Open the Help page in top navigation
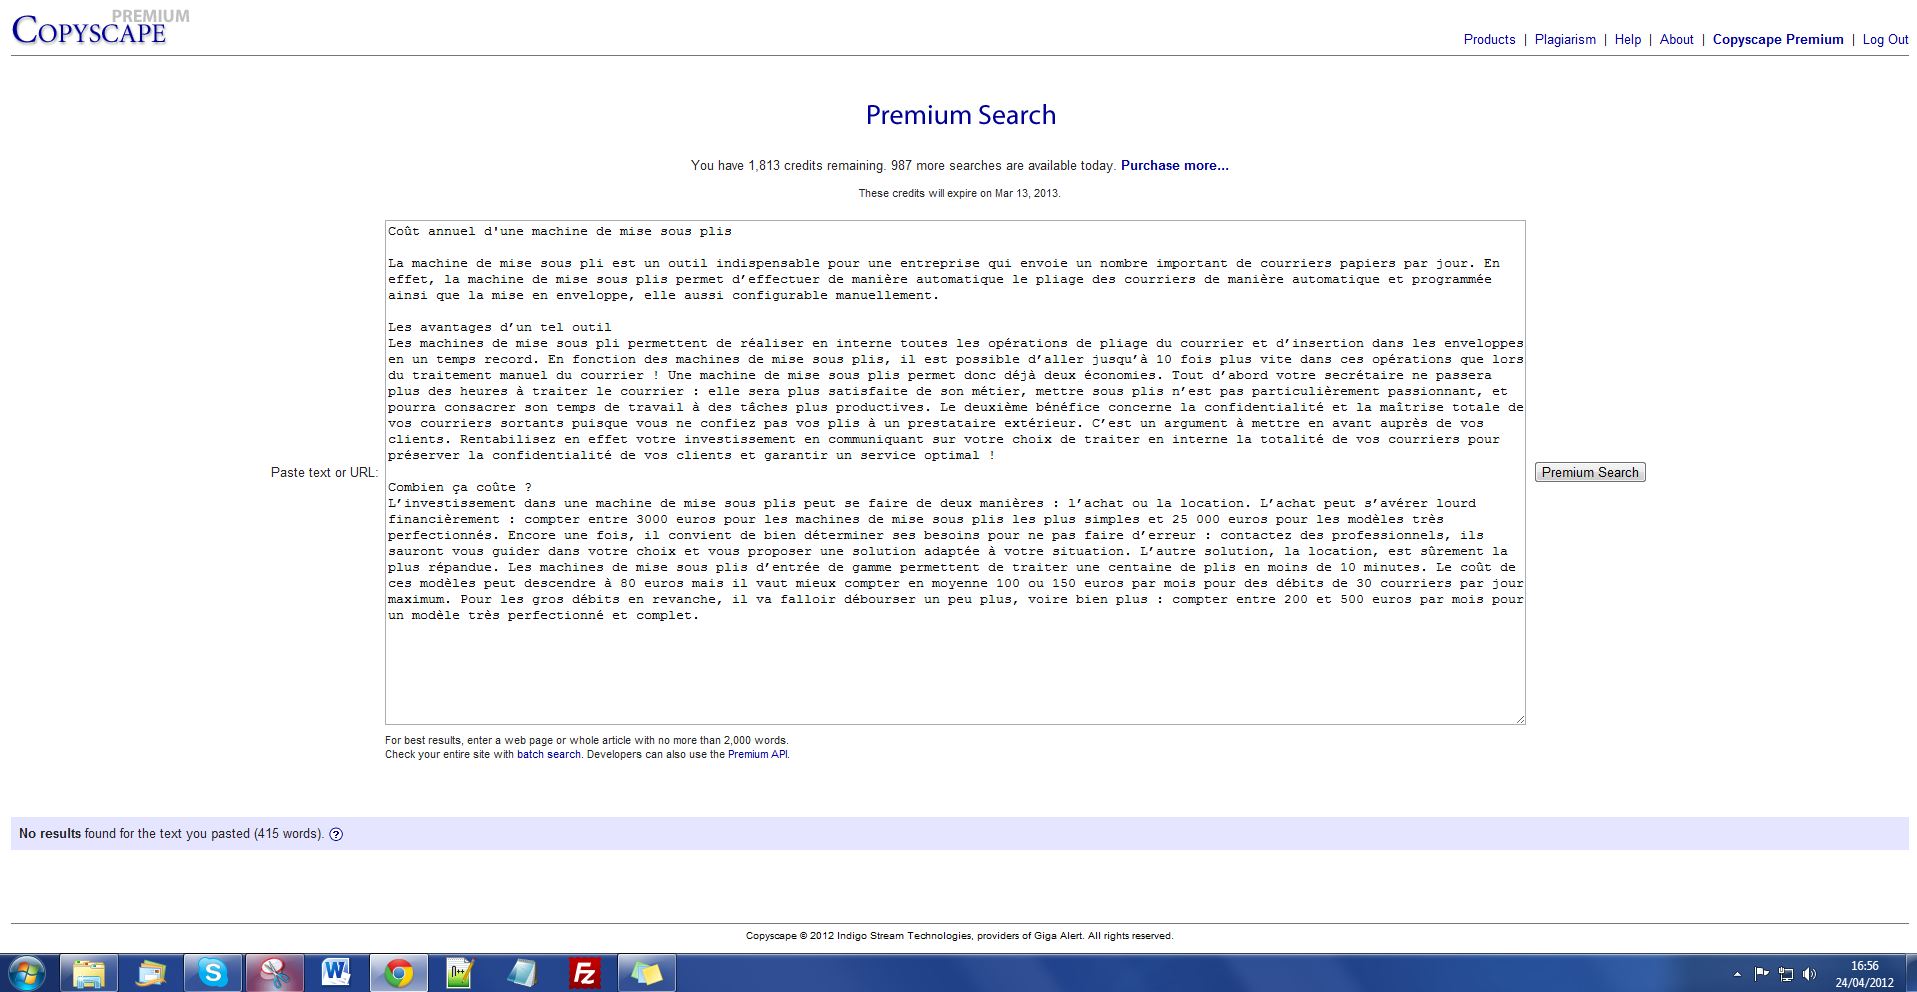Viewport: 1917px width, 992px height. tap(1627, 40)
